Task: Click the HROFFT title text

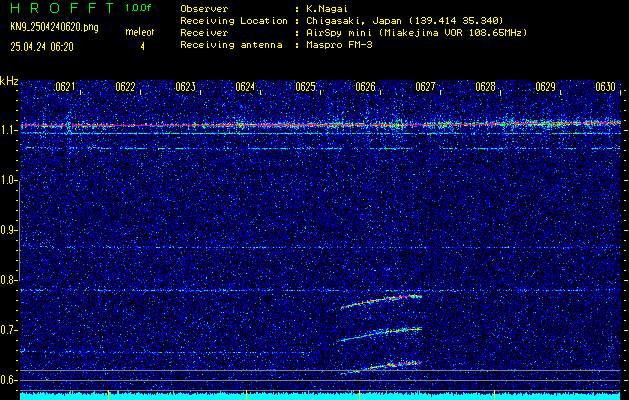Action: (62, 8)
